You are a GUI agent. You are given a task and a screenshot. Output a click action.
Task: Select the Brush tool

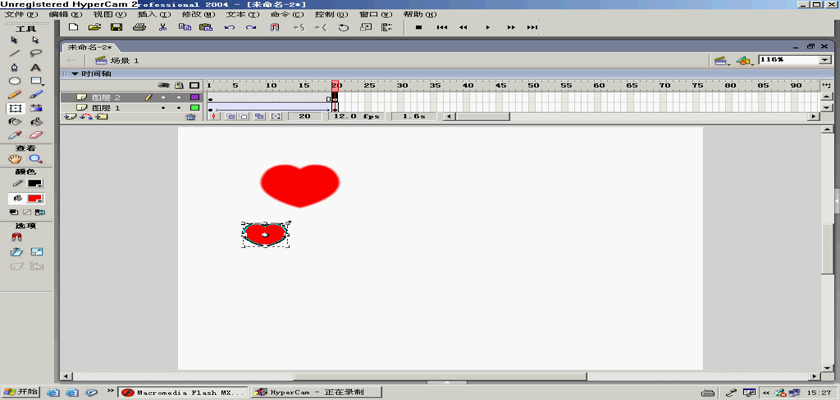pyautogui.click(x=35, y=95)
